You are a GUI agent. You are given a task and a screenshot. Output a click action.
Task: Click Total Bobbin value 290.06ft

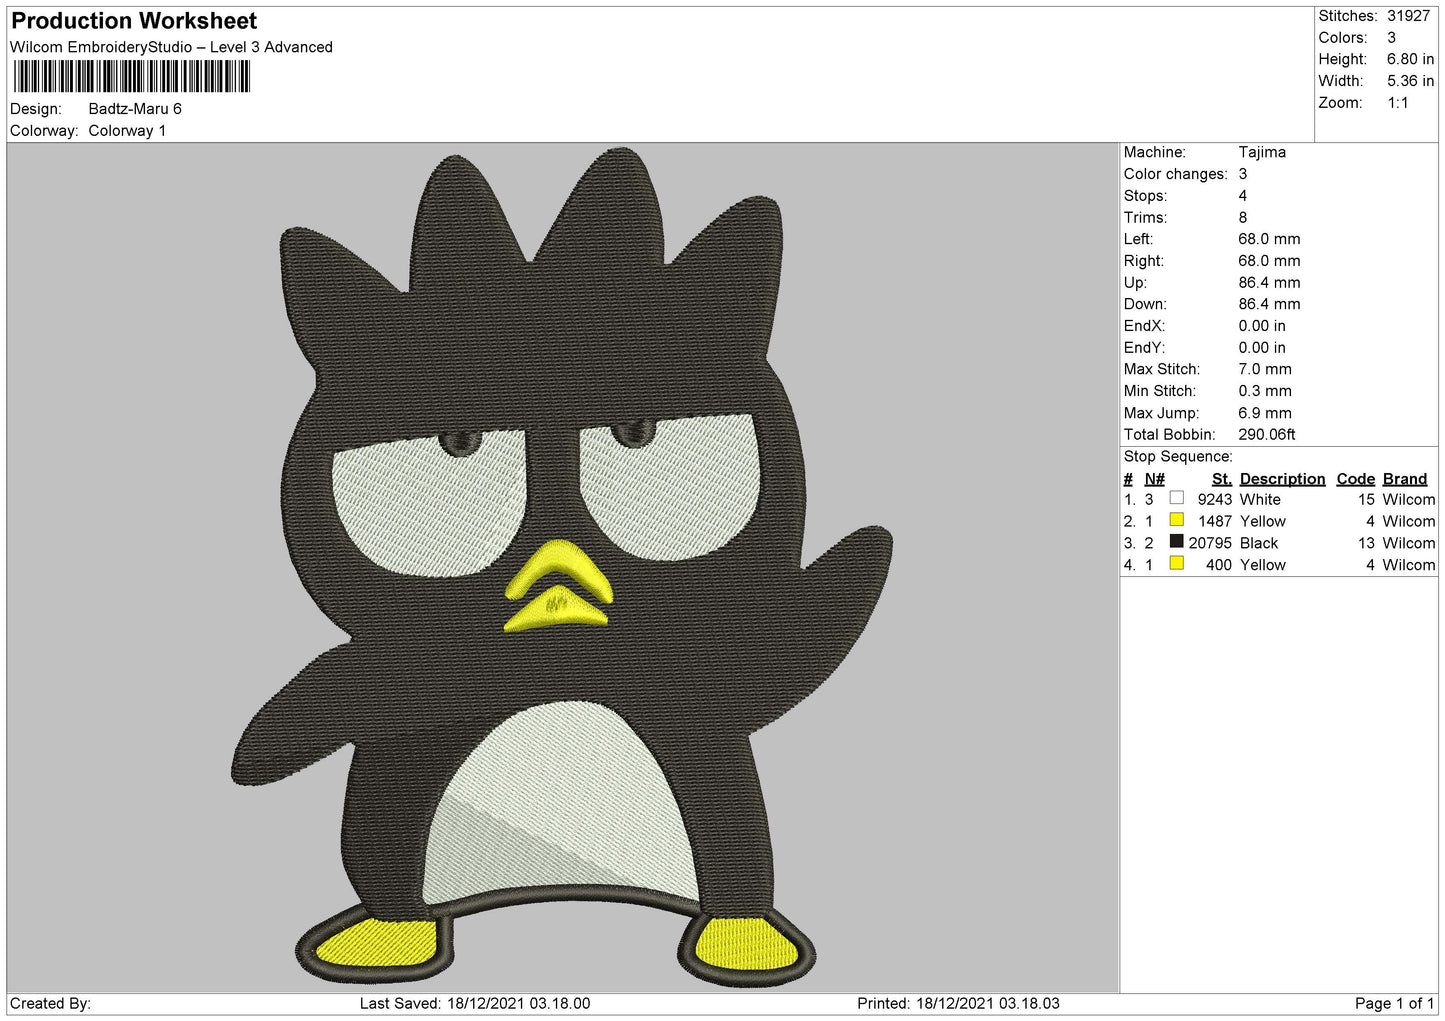tap(1267, 435)
